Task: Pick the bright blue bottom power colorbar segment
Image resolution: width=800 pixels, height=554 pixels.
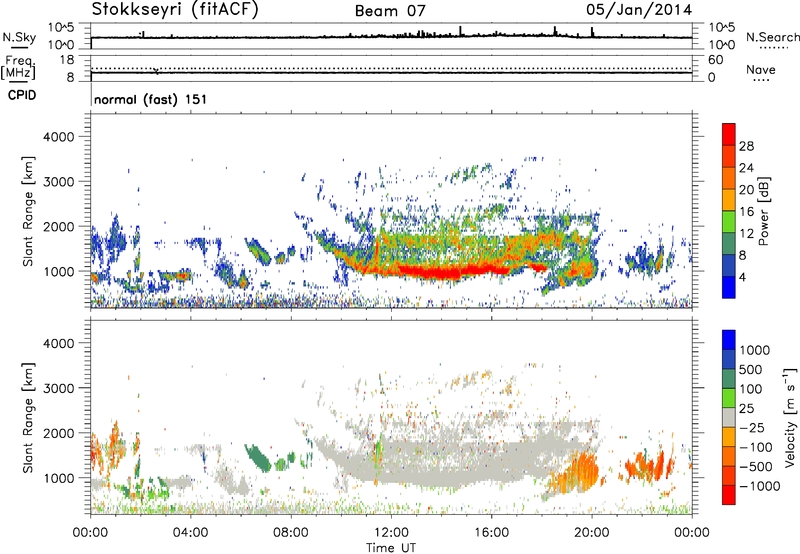Action: click(729, 287)
